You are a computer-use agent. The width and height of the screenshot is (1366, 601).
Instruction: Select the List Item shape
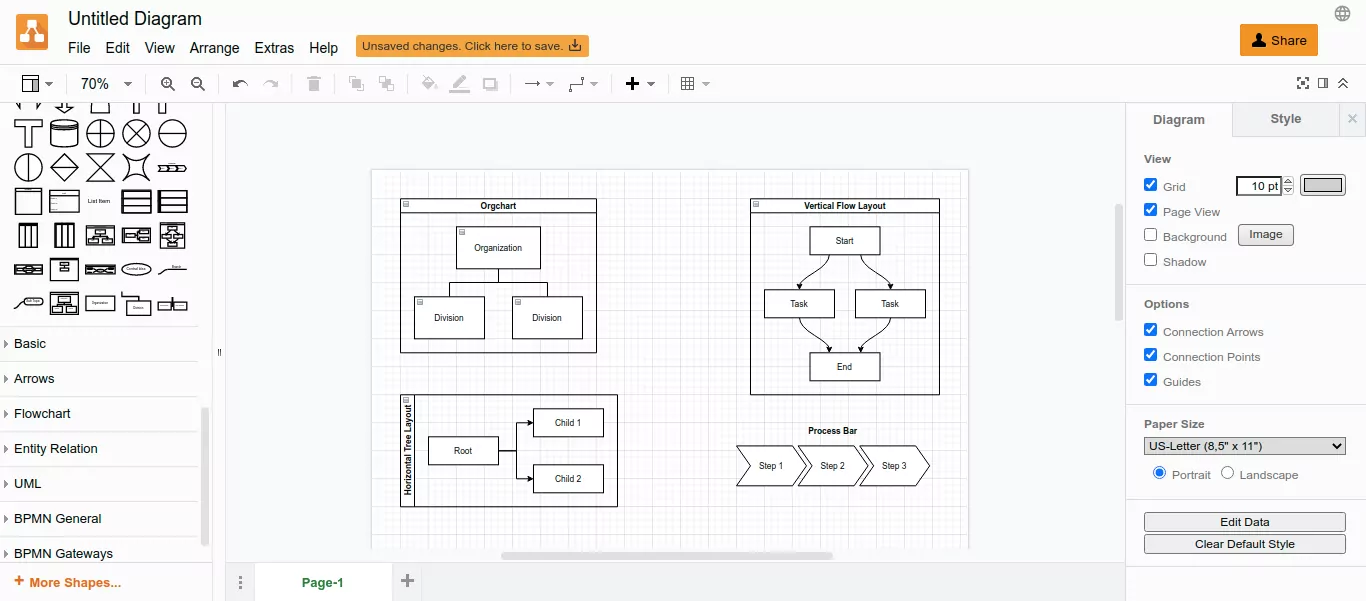[x=100, y=201]
